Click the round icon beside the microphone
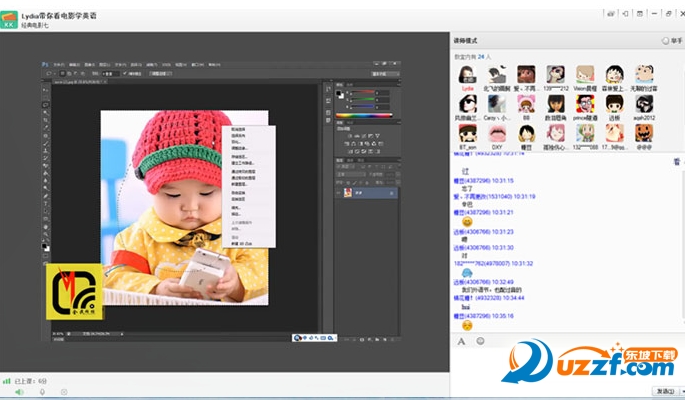685x400 pixels. coord(64,392)
